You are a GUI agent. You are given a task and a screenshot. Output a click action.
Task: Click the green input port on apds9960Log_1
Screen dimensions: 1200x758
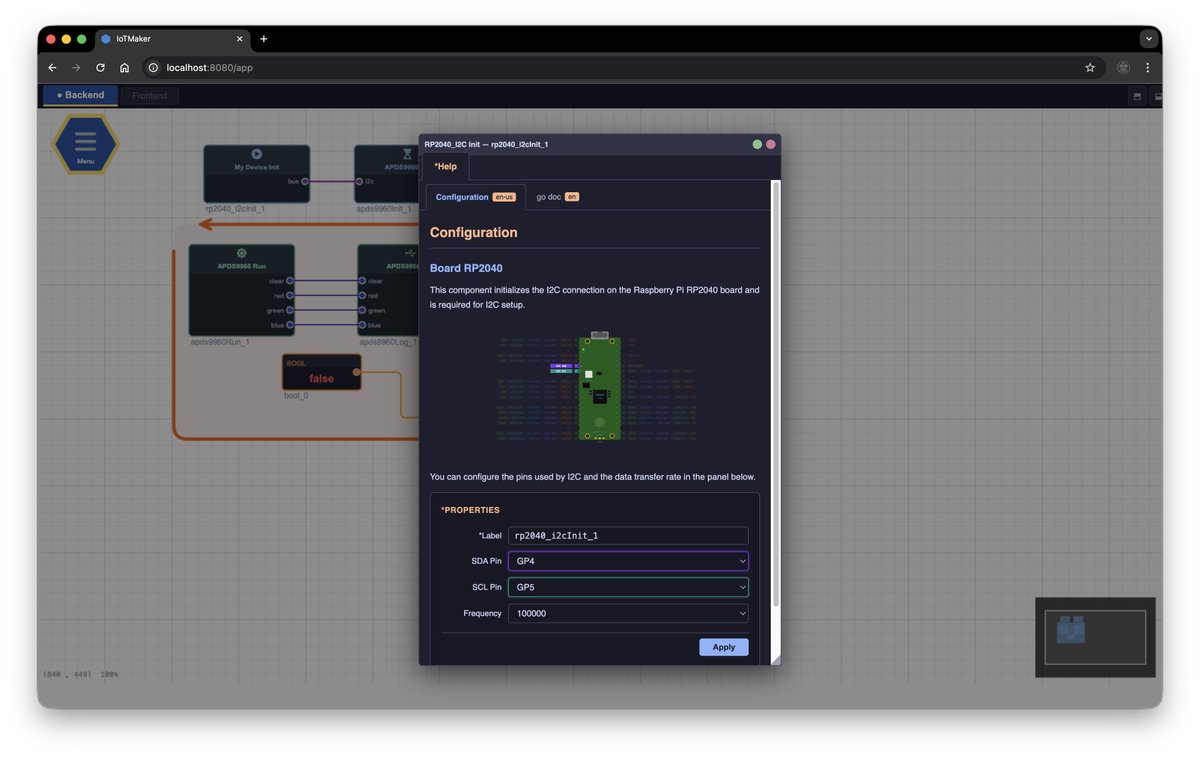coord(362,311)
